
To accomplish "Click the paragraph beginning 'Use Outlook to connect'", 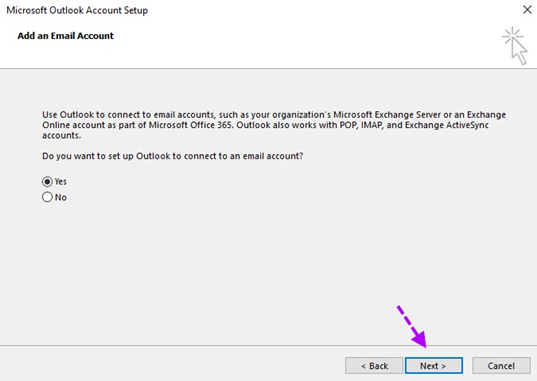I will pyautogui.click(x=274, y=125).
